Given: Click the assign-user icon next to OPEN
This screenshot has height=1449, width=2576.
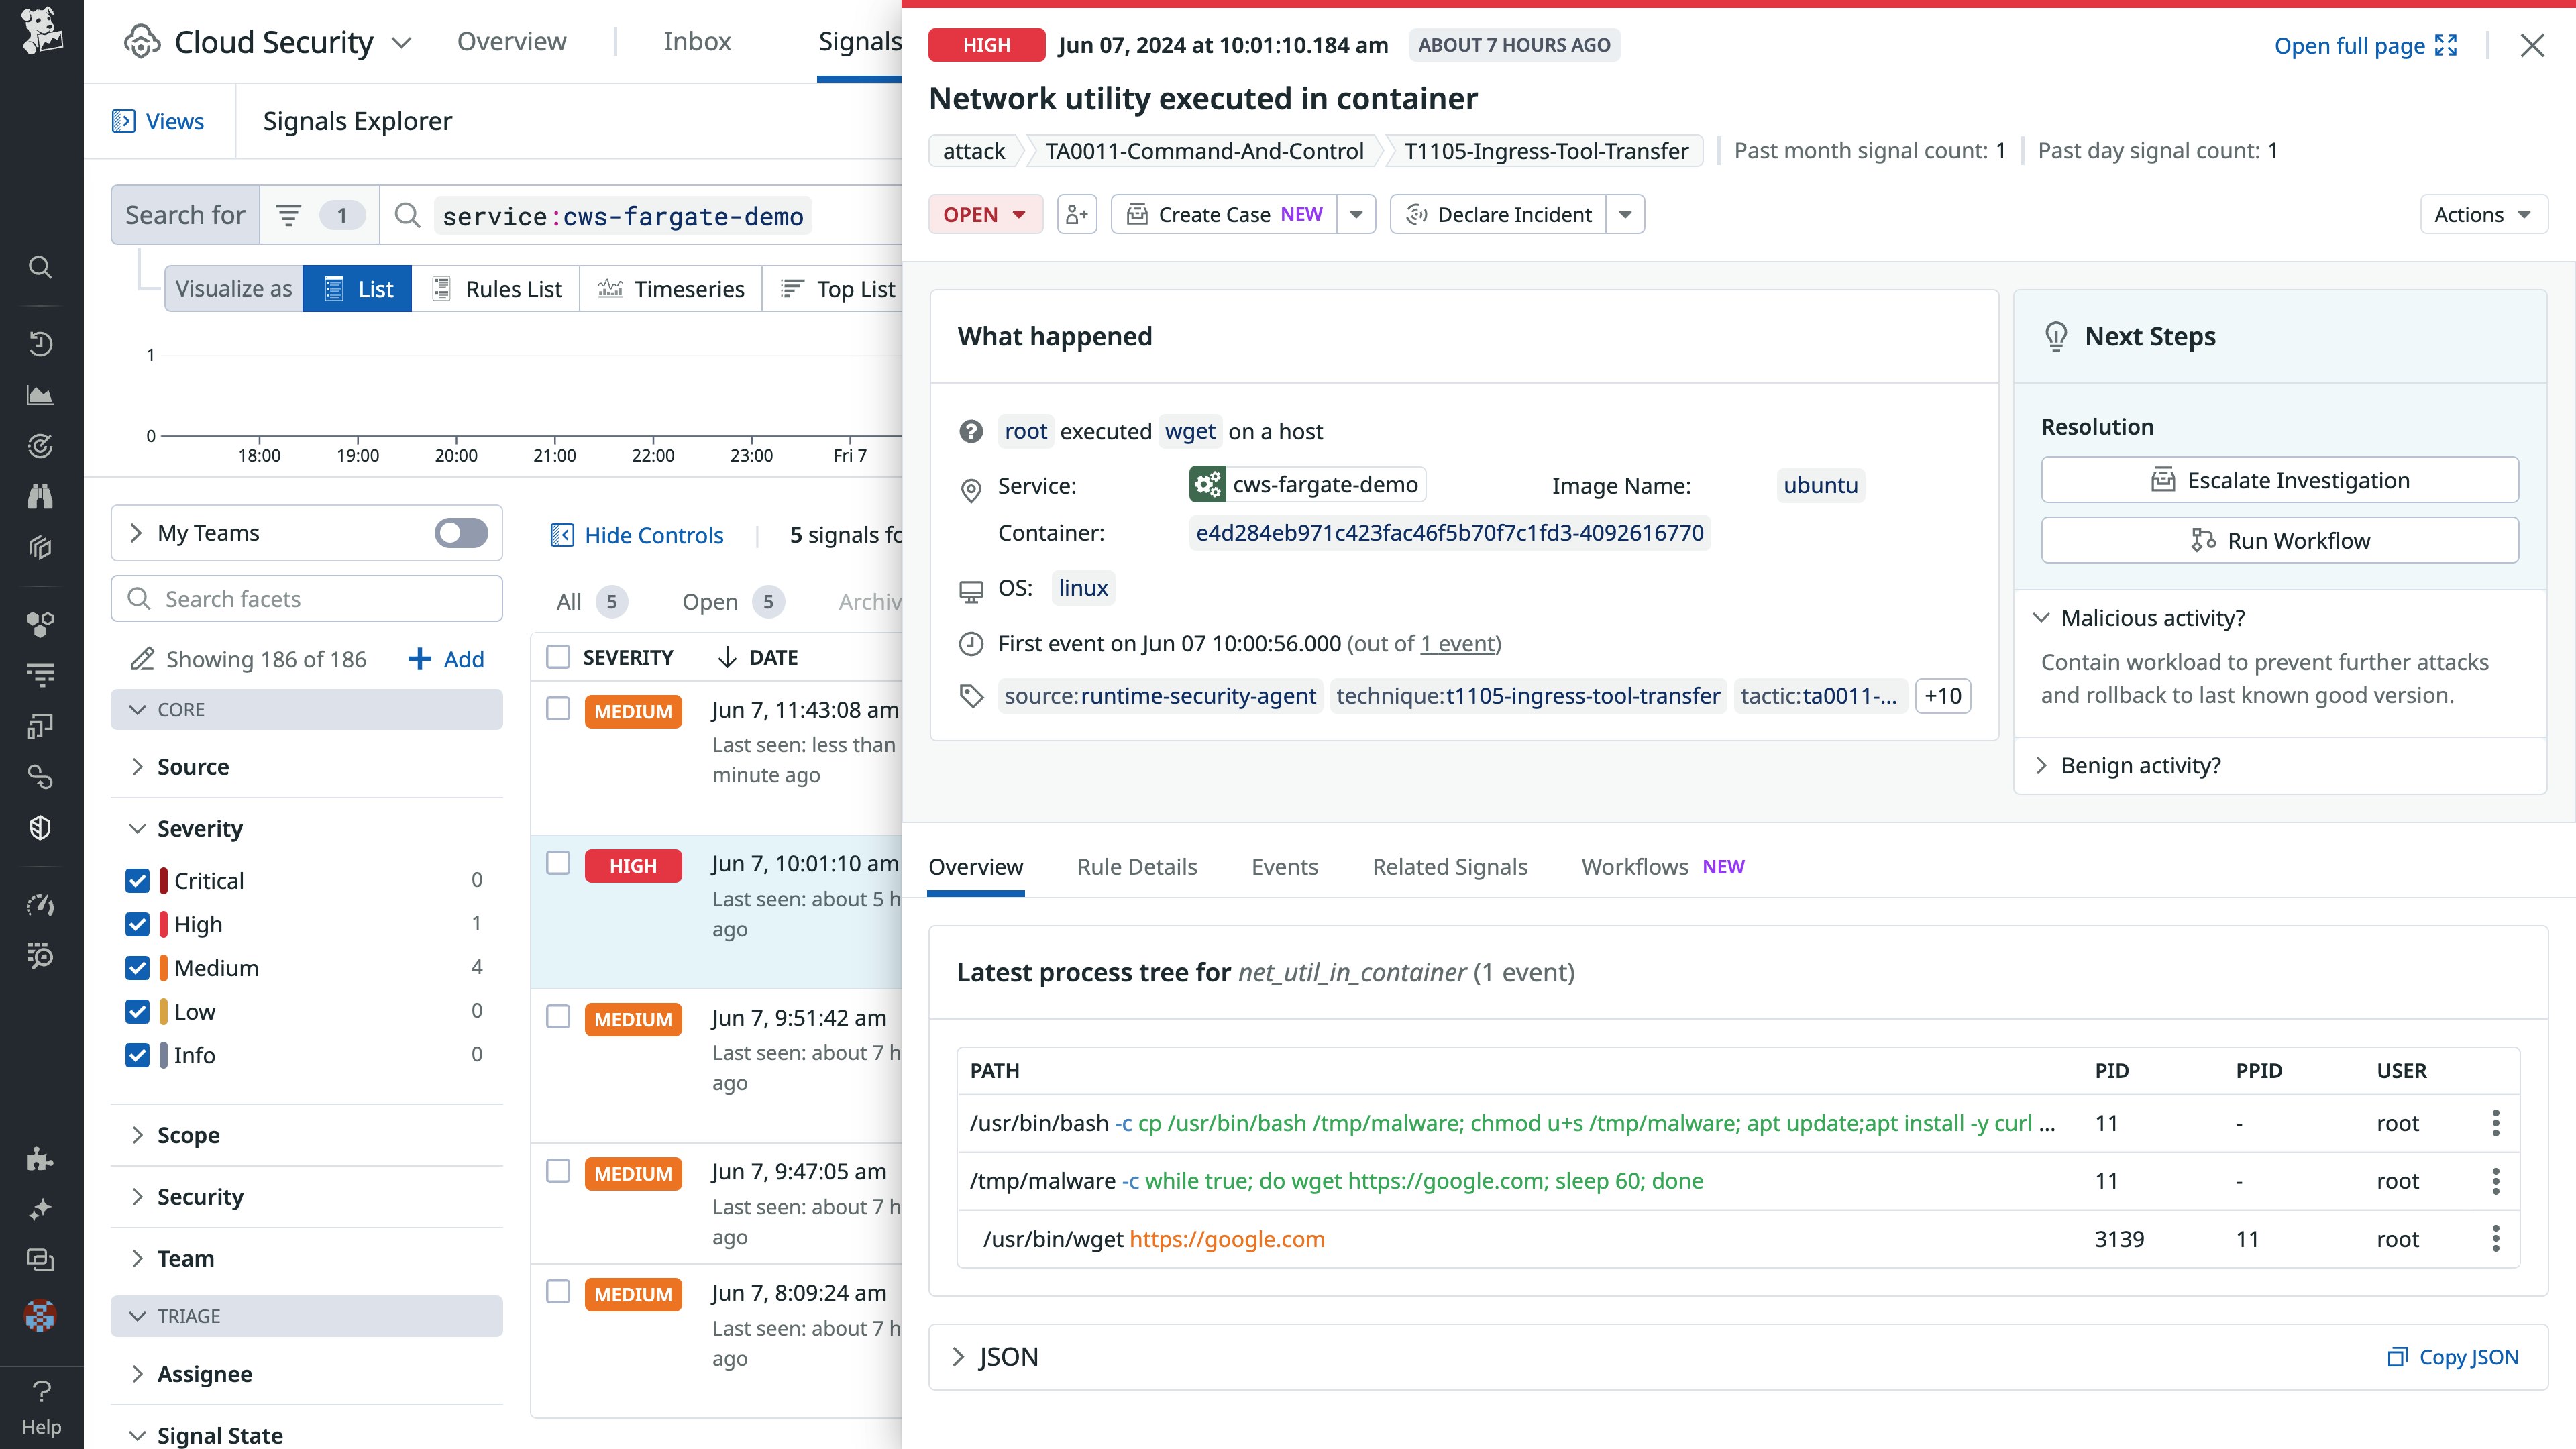Looking at the screenshot, I should [1077, 214].
